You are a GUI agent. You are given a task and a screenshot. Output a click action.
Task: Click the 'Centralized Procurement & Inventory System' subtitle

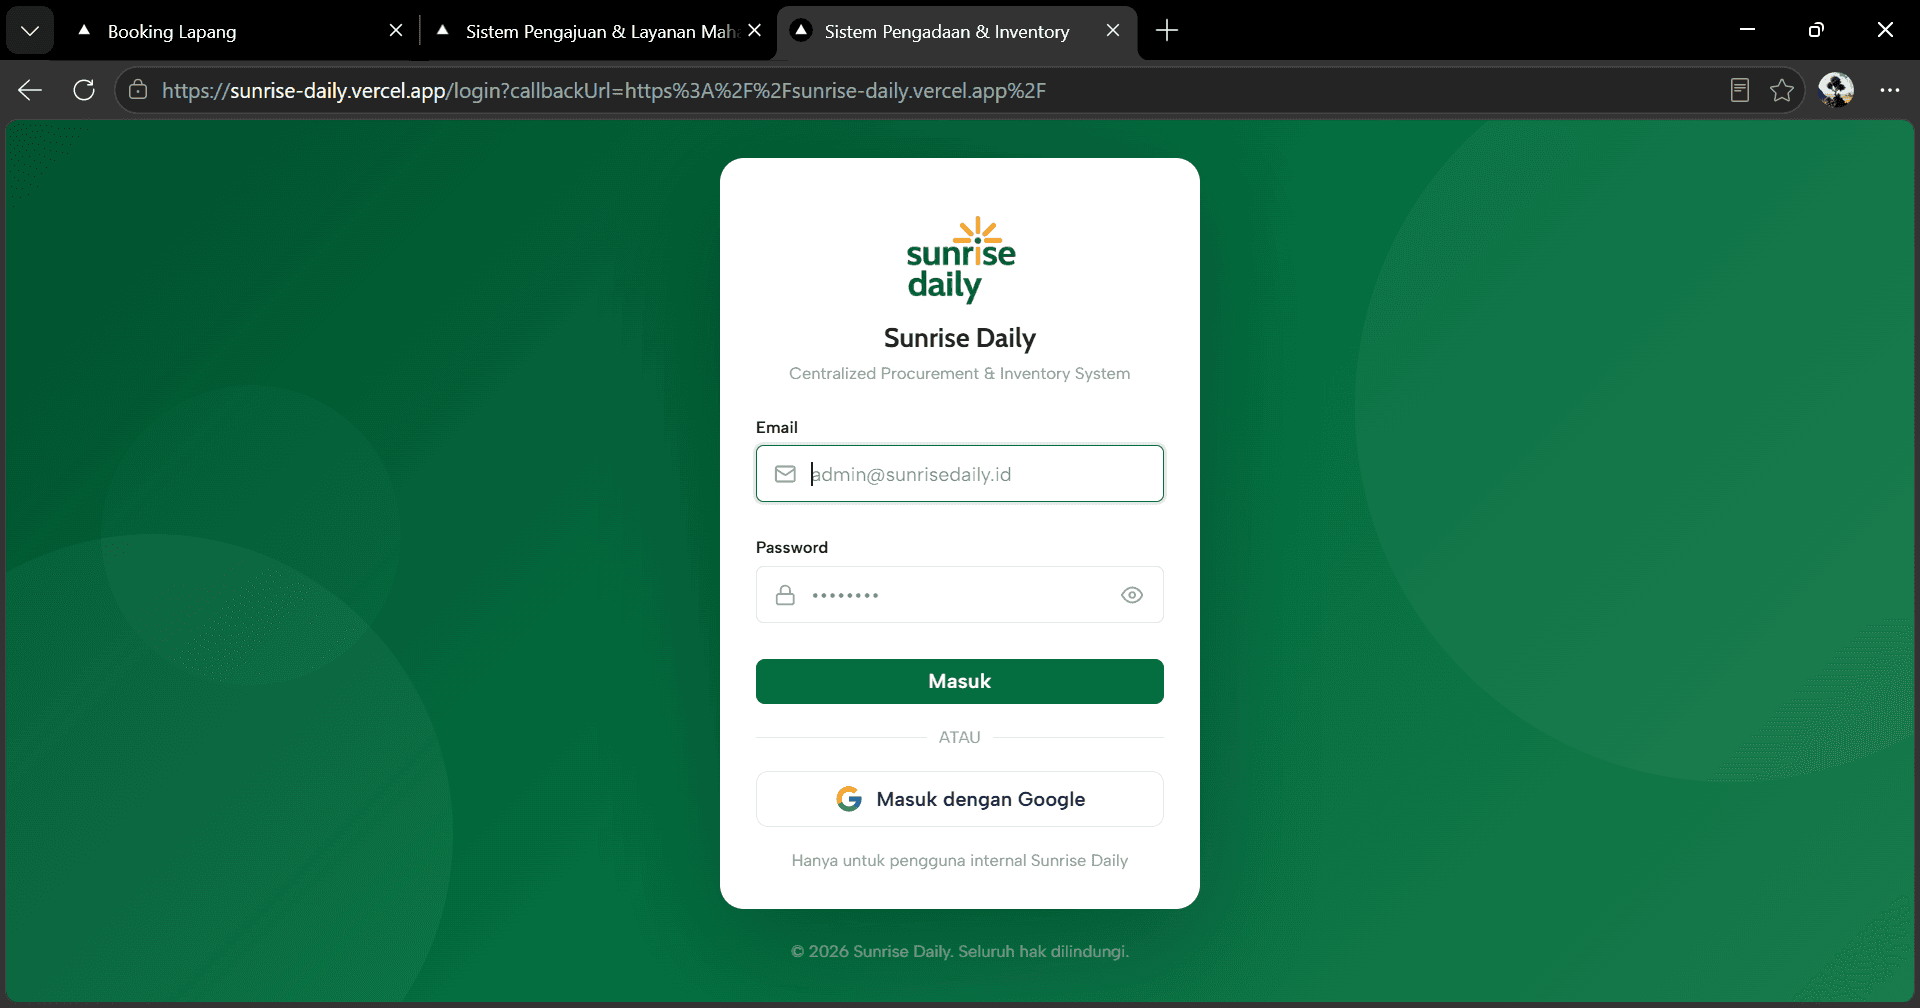(x=960, y=373)
